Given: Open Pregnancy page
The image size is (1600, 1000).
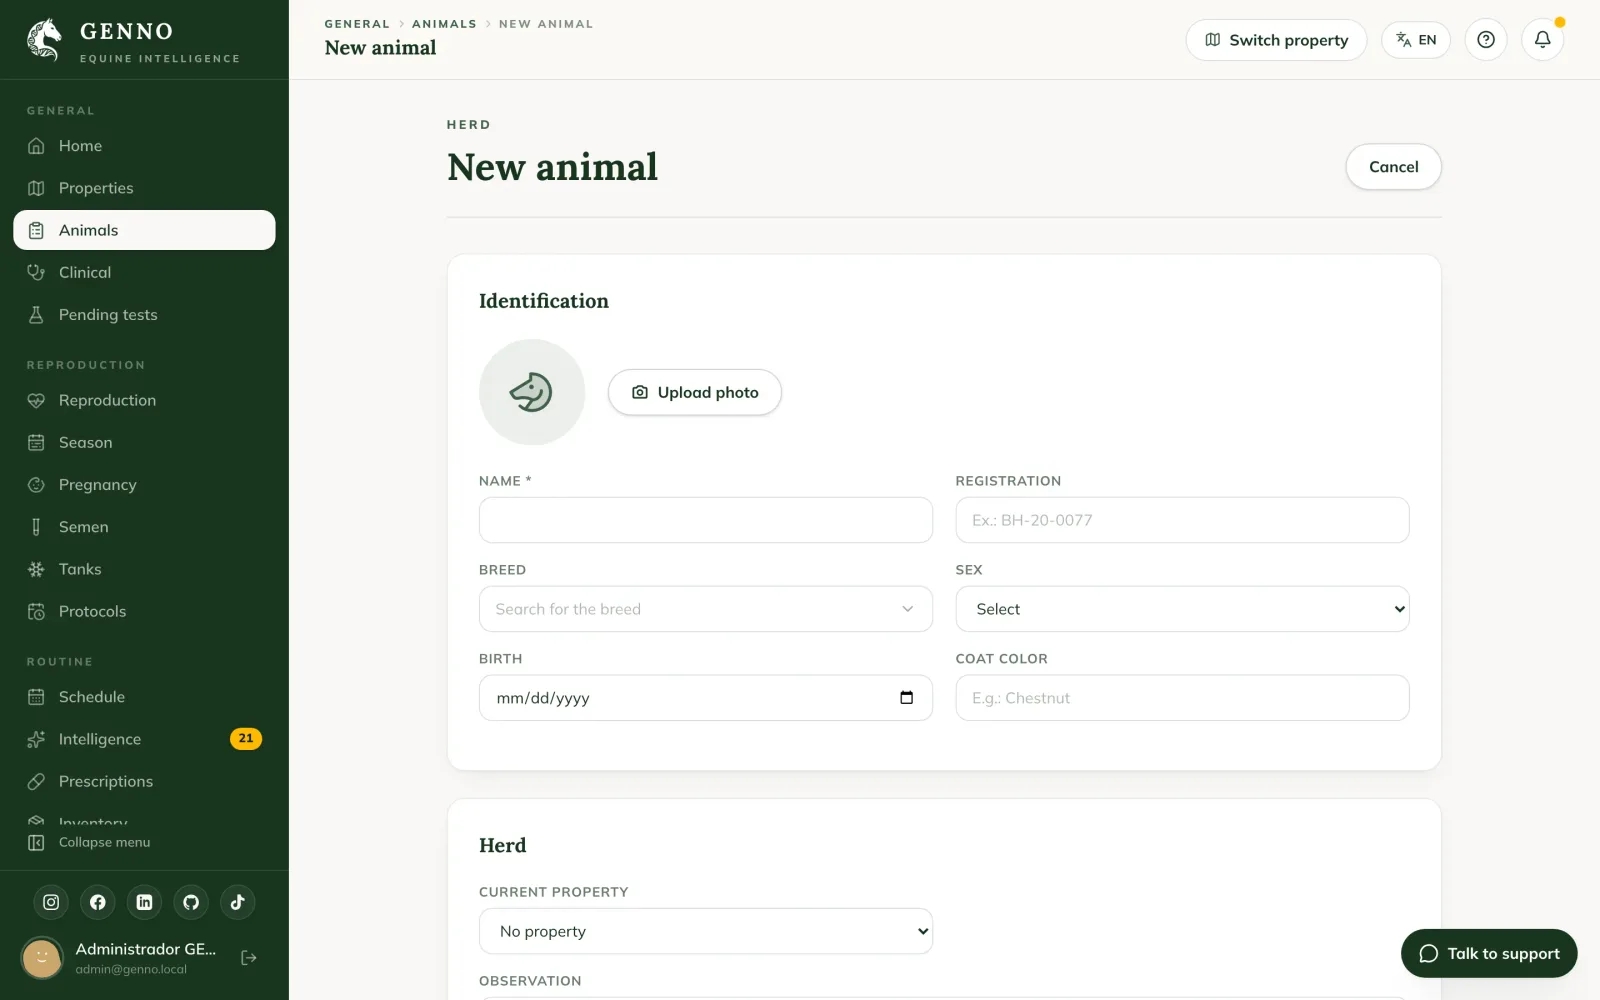Looking at the screenshot, I should [144, 485].
